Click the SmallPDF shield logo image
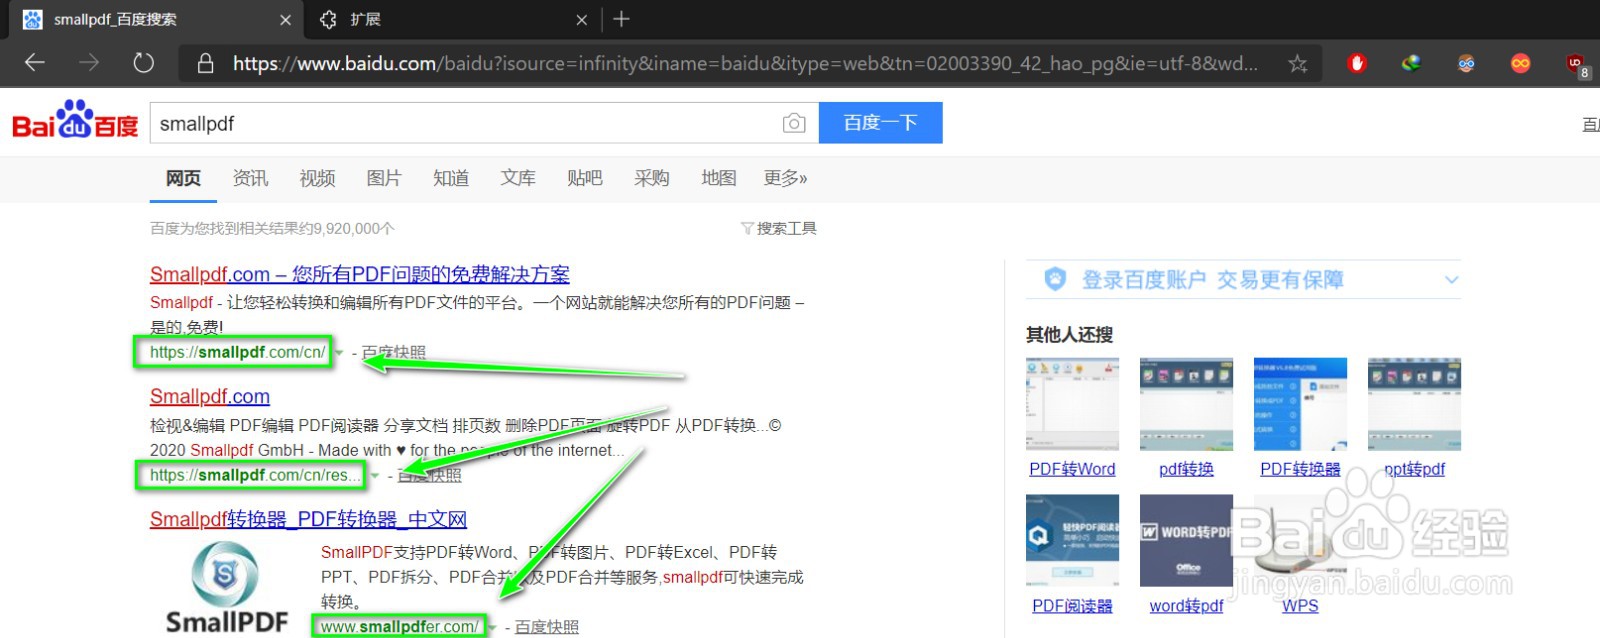Screen dimensions: 1600x638 click(226, 588)
